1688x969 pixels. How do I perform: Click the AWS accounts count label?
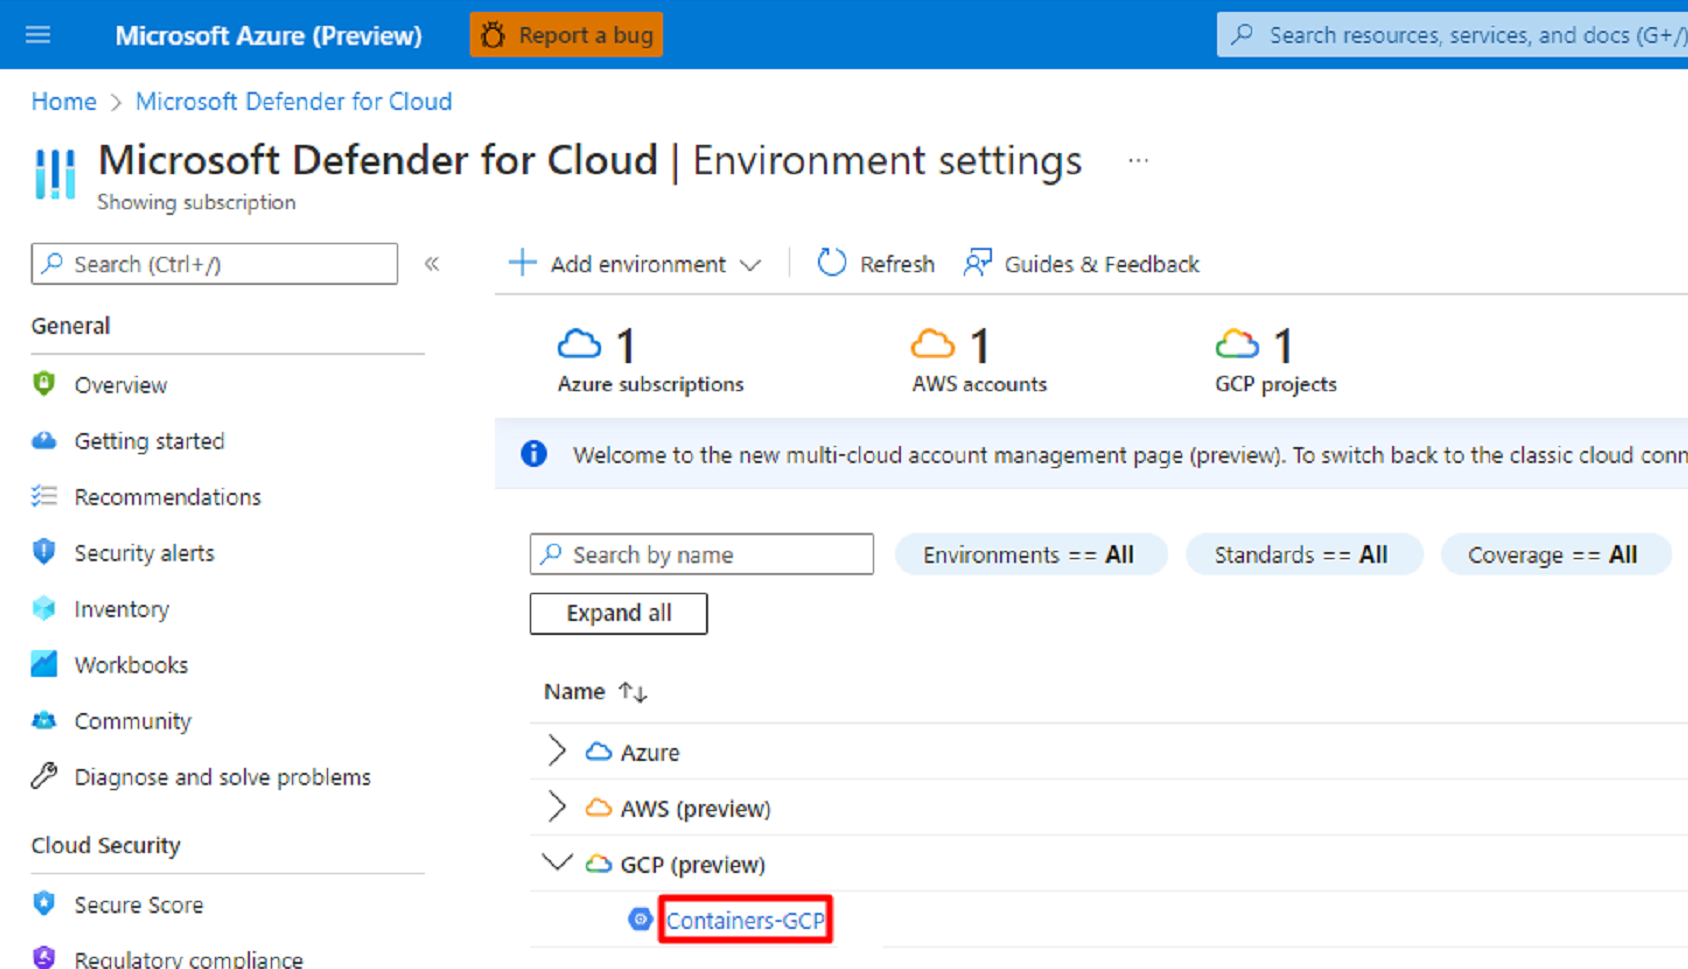point(979,384)
